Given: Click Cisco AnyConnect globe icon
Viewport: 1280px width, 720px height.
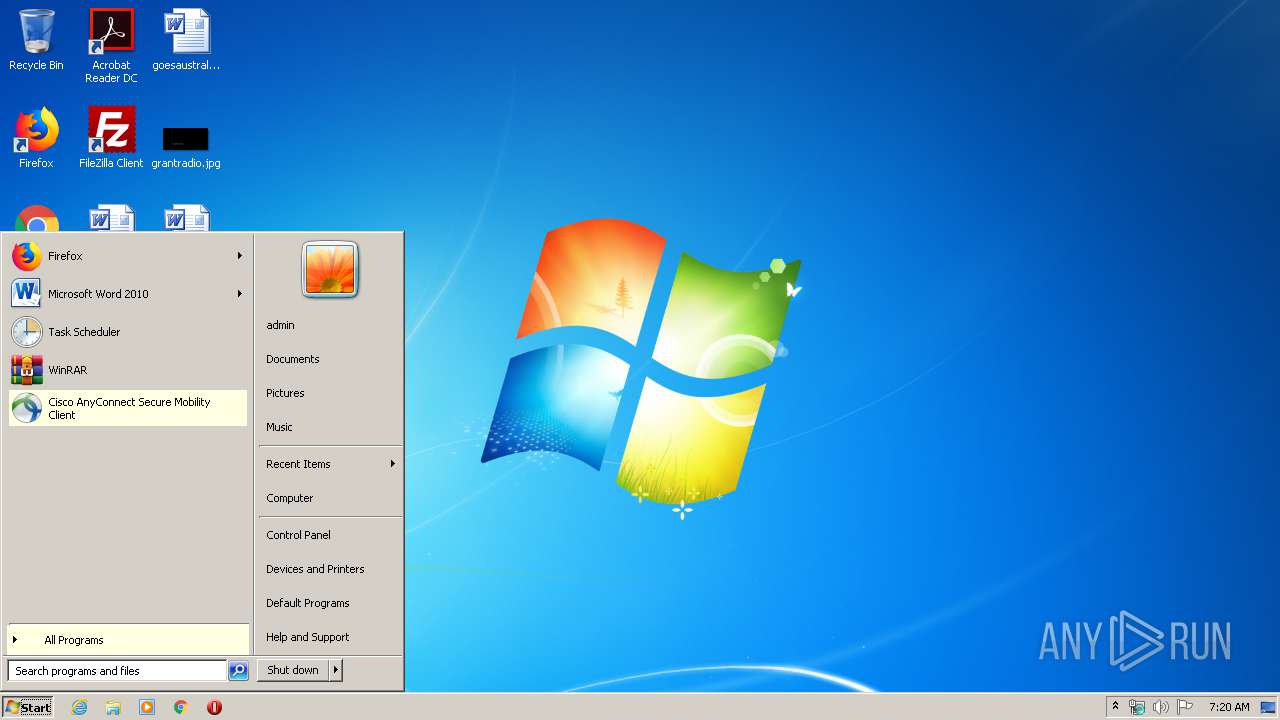Looking at the screenshot, I should pyautogui.click(x=27, y=408).
